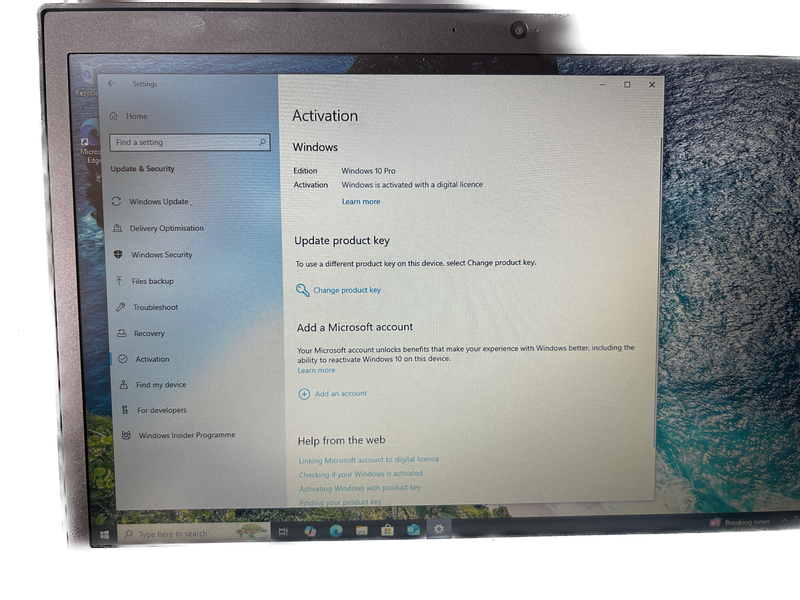Click the plus icon beside Add an account

(x=304, y=394)
